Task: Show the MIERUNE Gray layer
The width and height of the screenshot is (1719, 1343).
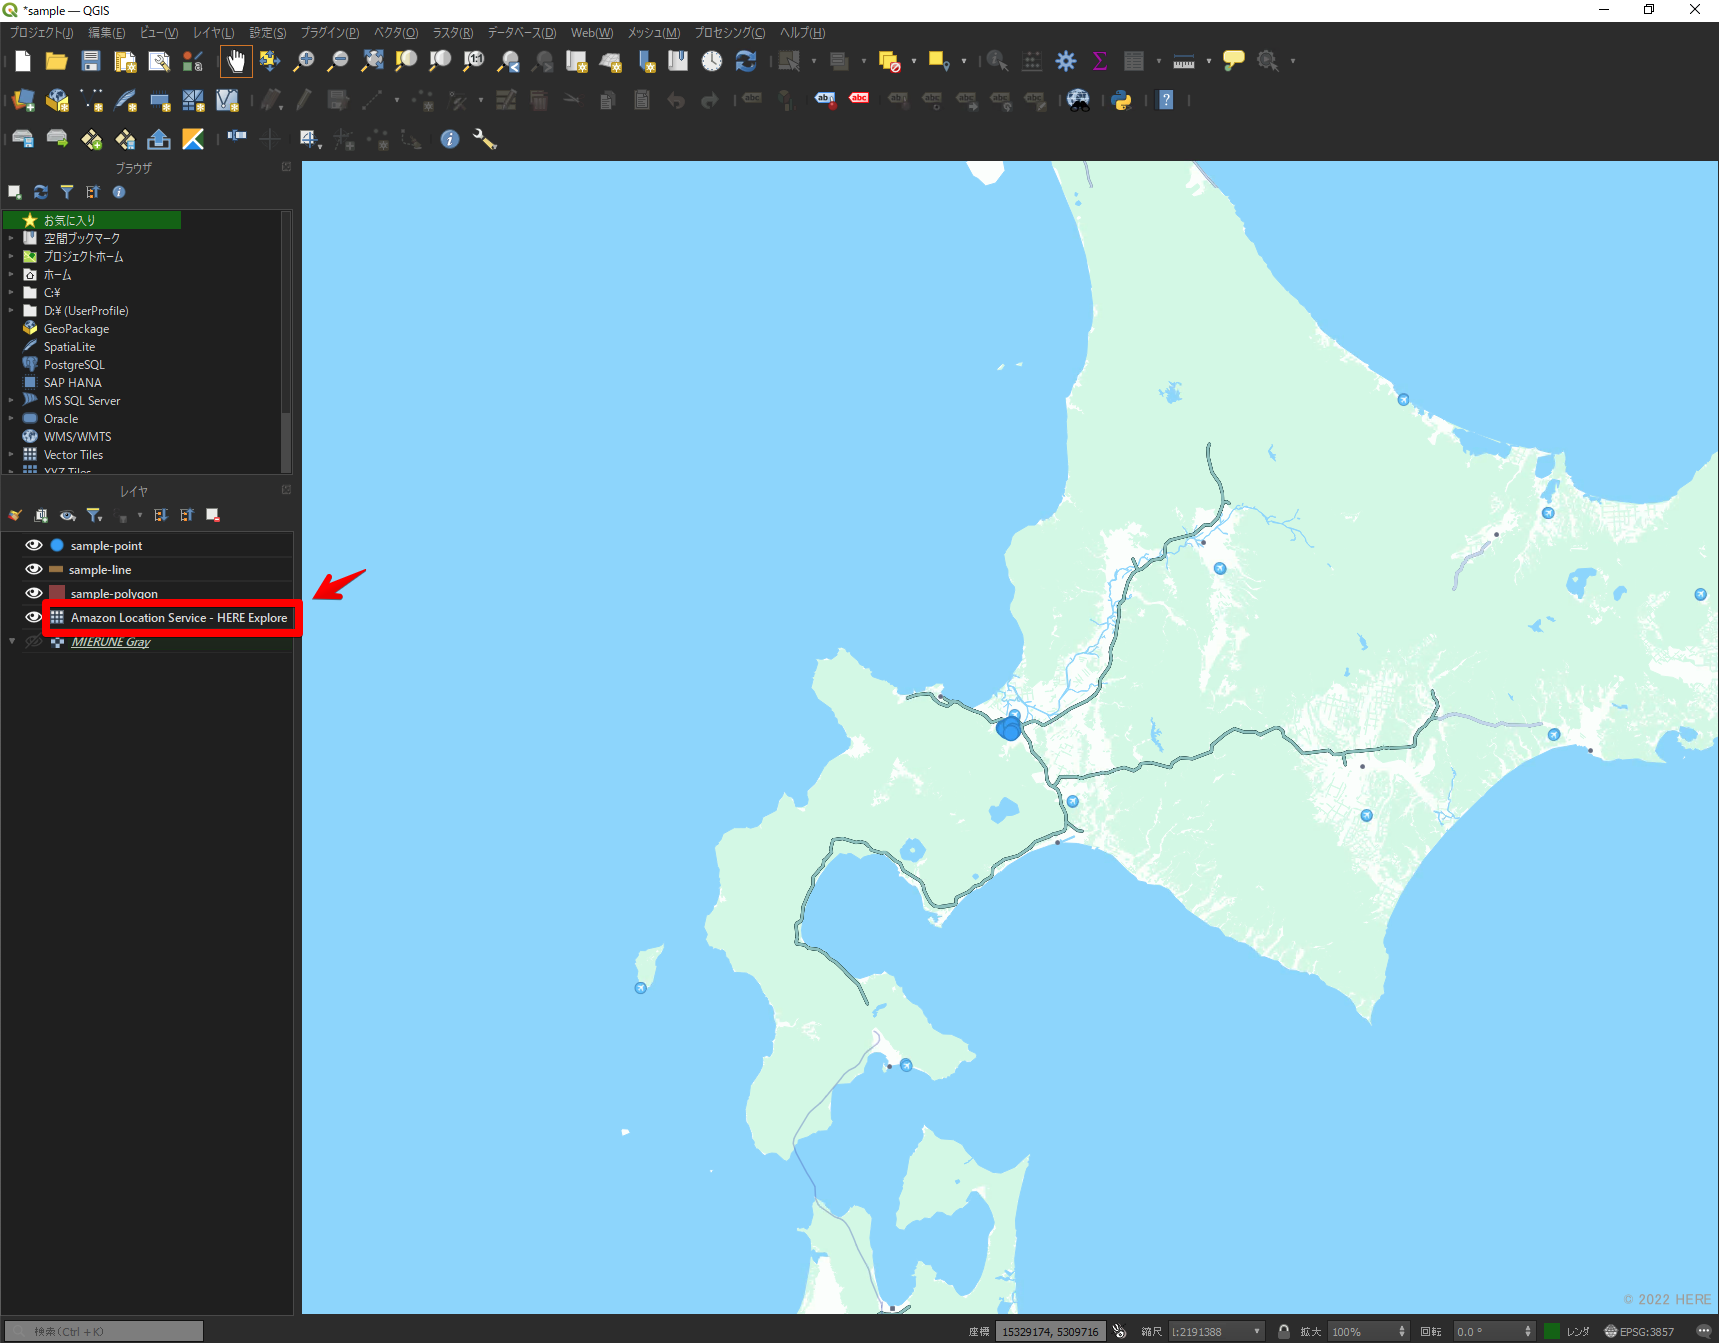Action: pos(34,642)
